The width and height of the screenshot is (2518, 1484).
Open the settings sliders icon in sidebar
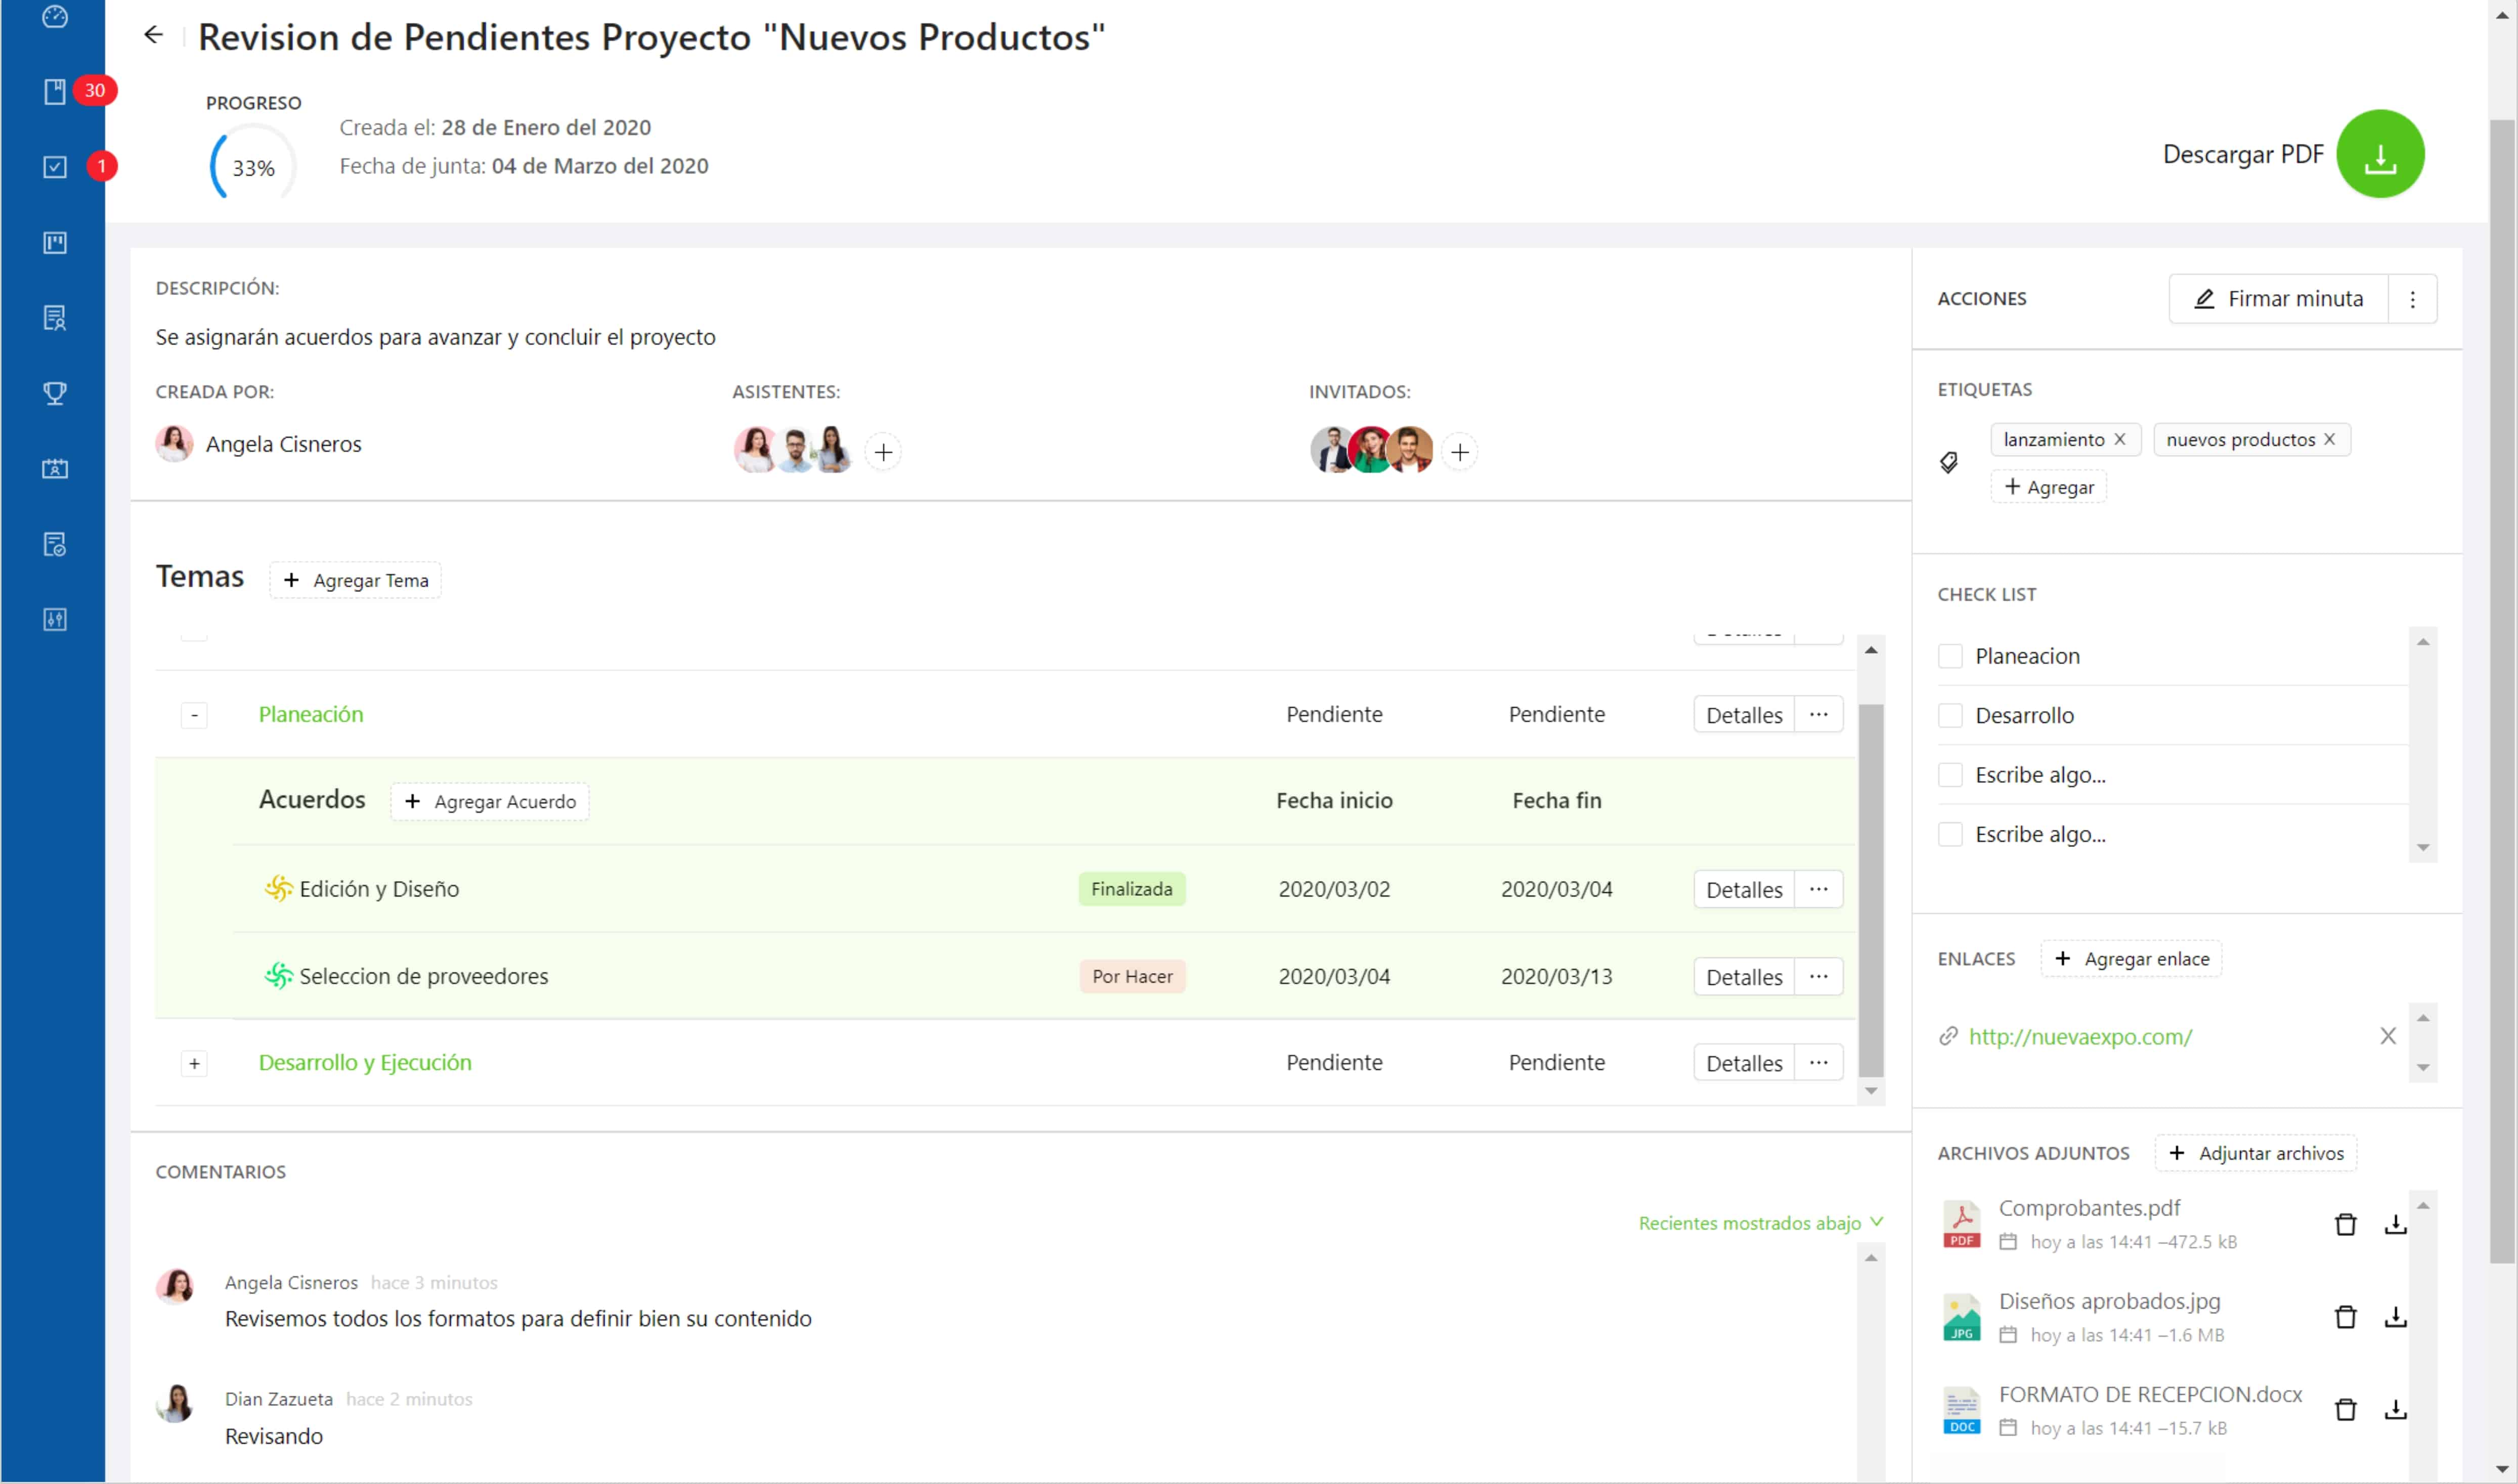click(55, 619)
